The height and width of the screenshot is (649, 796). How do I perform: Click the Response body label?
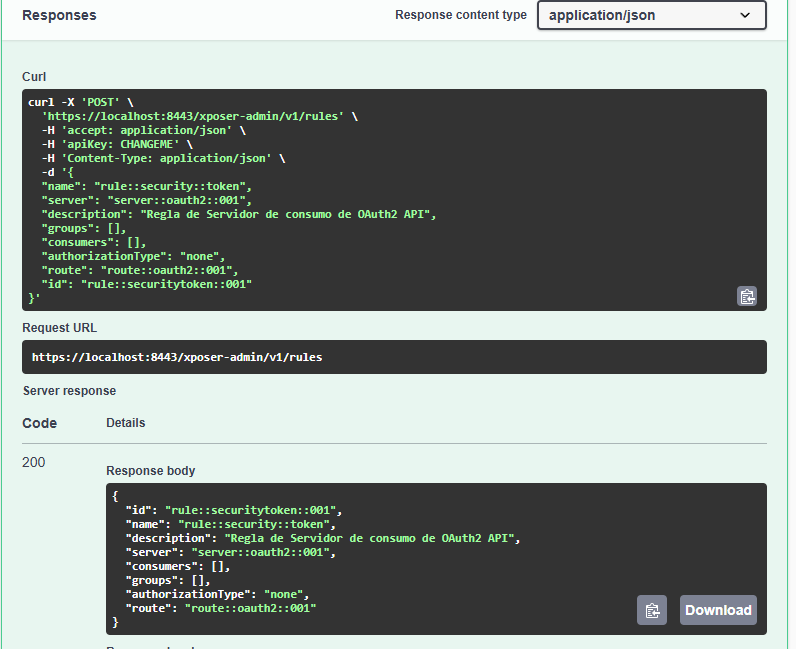tap(151, 471)
